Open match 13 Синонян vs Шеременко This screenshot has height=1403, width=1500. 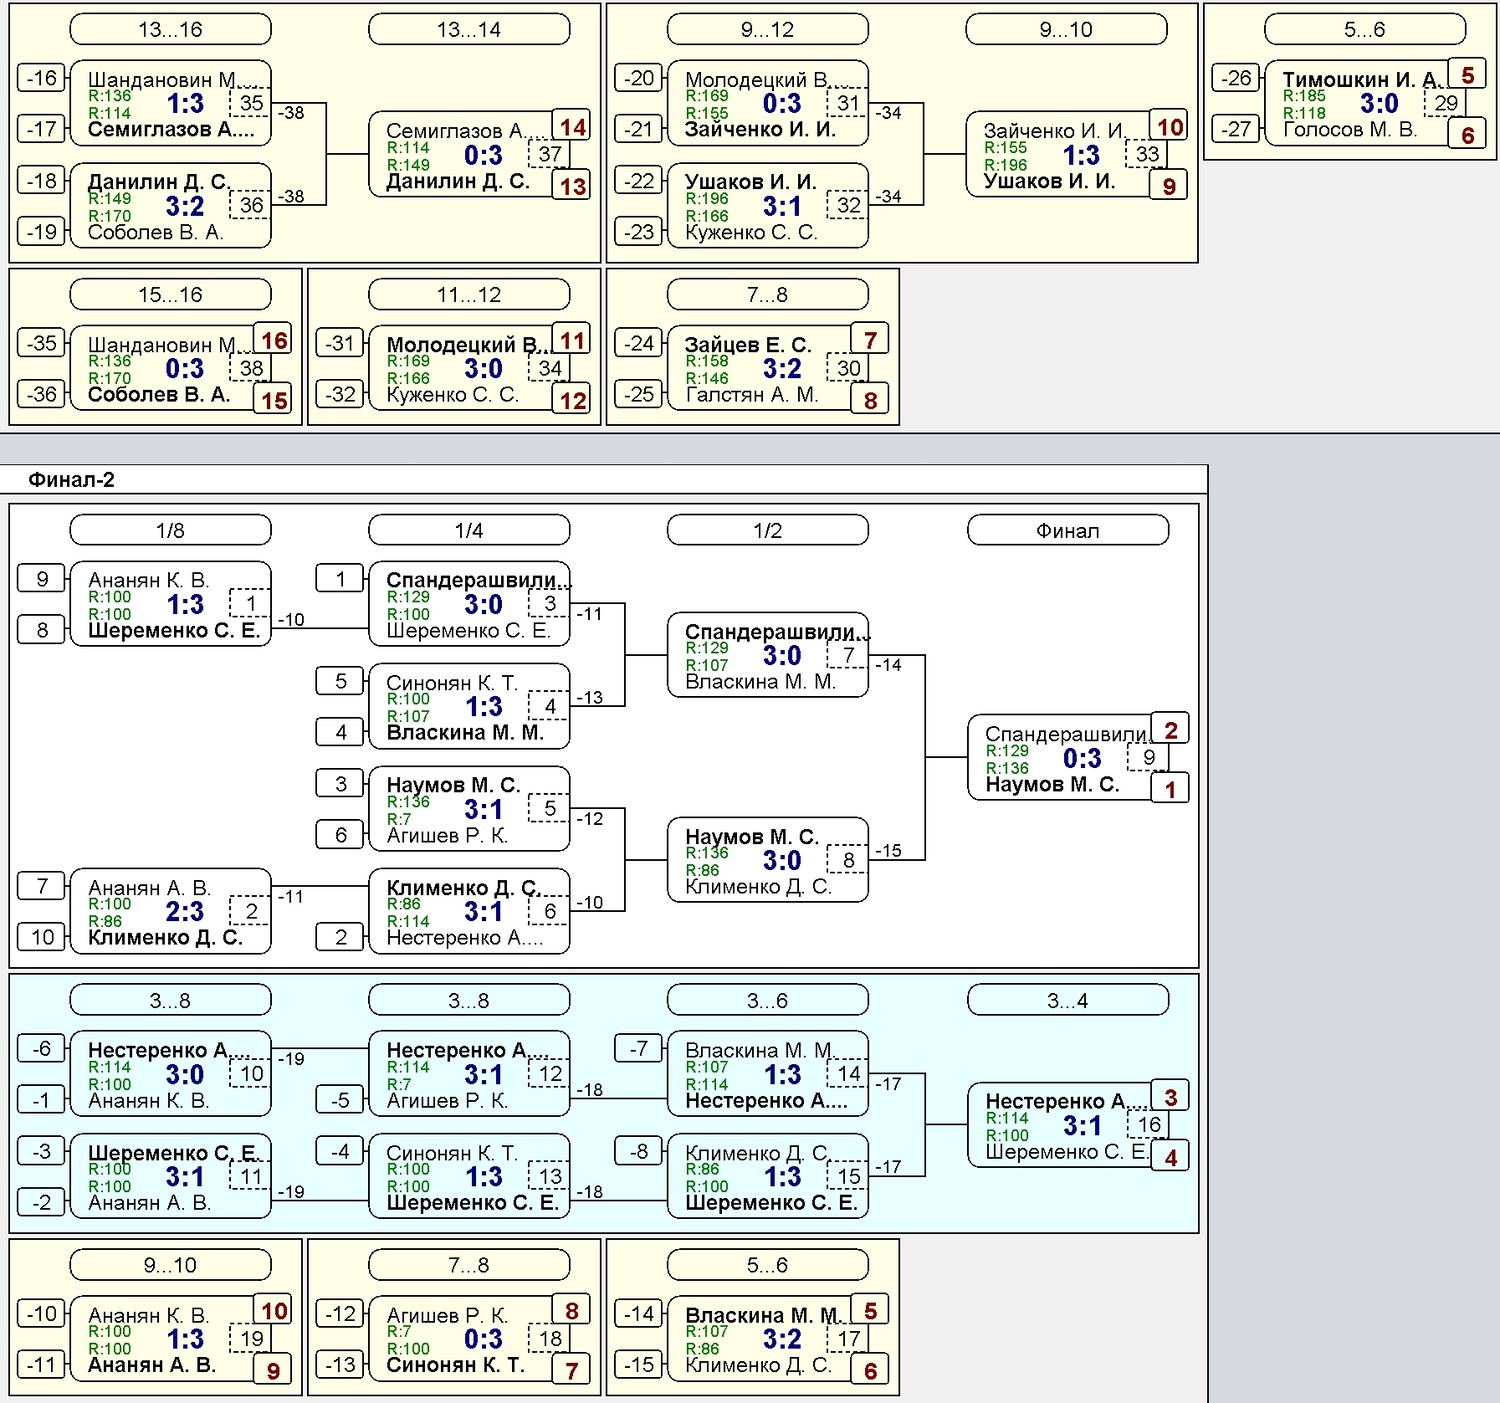click(x=469, y=1177)
